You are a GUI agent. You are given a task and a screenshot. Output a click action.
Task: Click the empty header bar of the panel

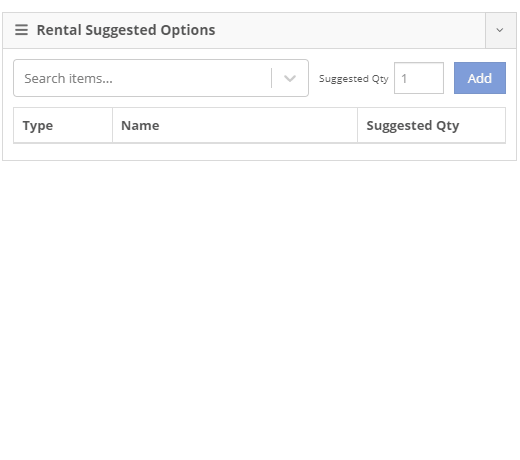[x=350, y=30]
